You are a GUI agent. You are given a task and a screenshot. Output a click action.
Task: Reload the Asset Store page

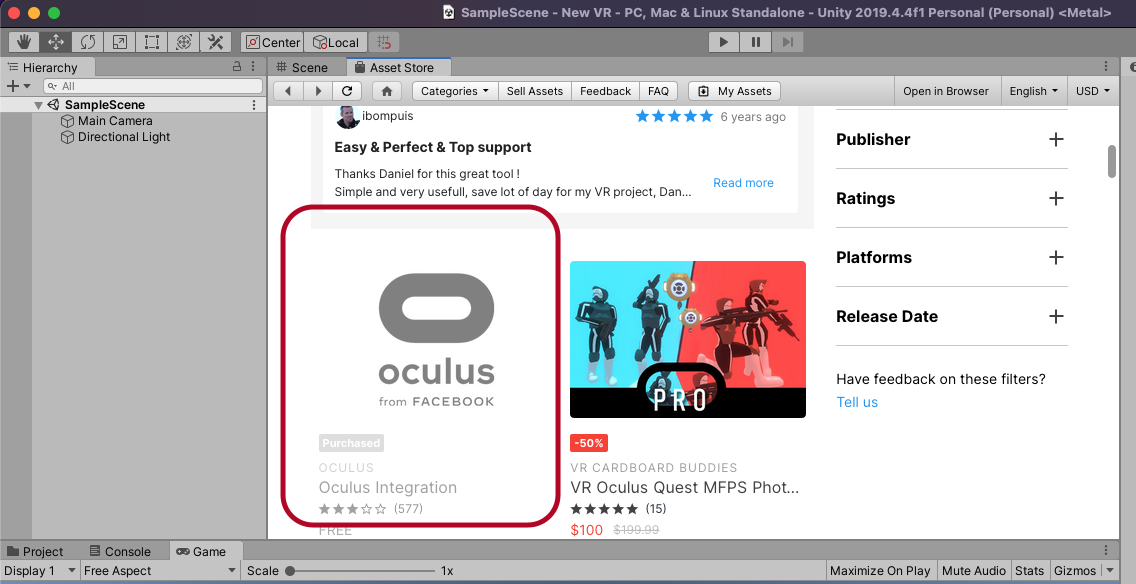point(347,91)
